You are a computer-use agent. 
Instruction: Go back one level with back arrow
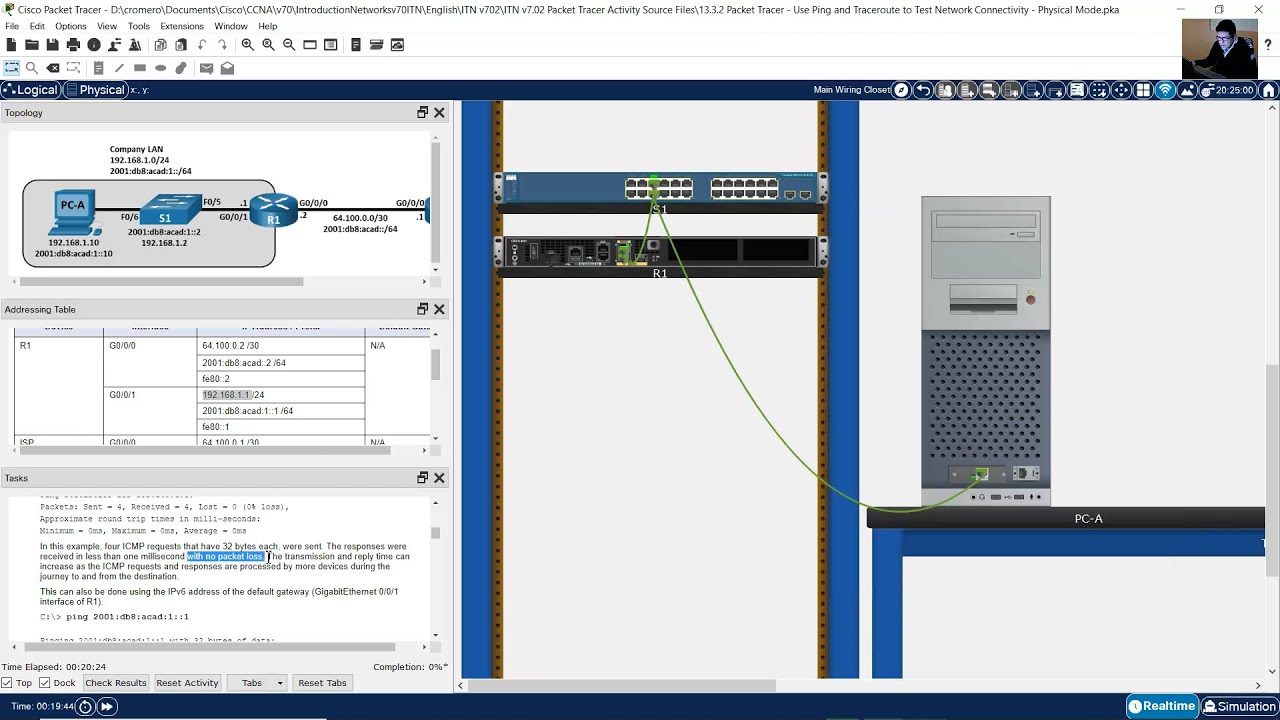point(923,90)
